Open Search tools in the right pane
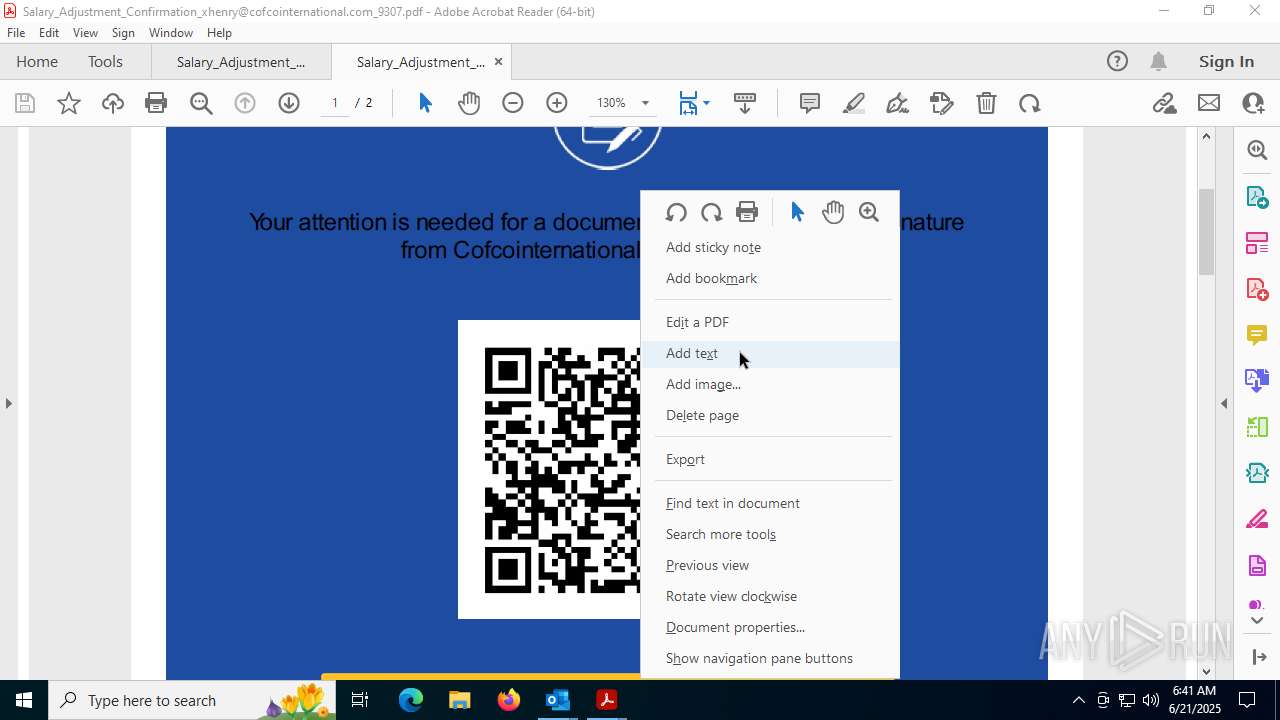The image size is (1280, 720). 1257,150
